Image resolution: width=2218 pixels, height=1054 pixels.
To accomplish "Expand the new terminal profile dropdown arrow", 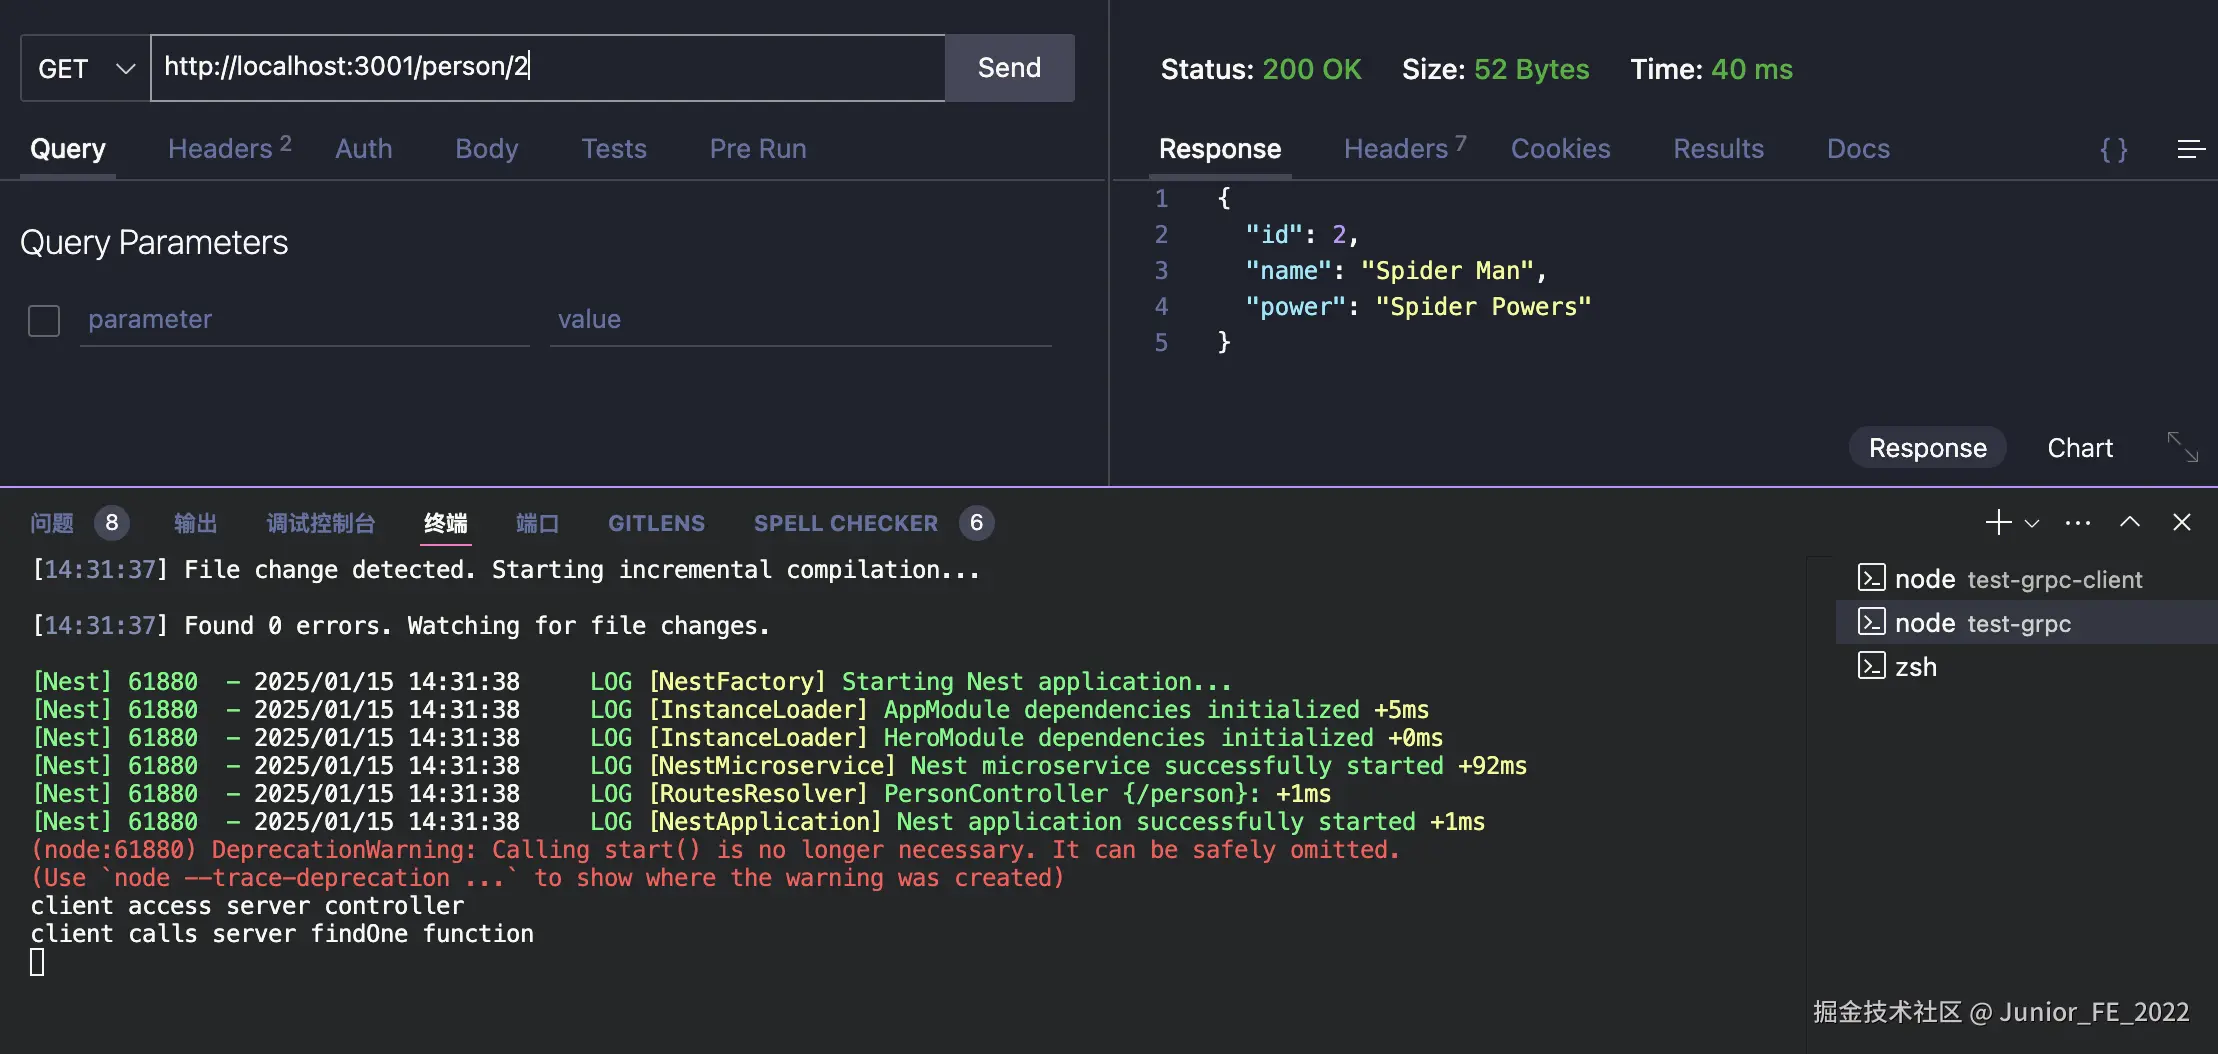I will 2032,523.
